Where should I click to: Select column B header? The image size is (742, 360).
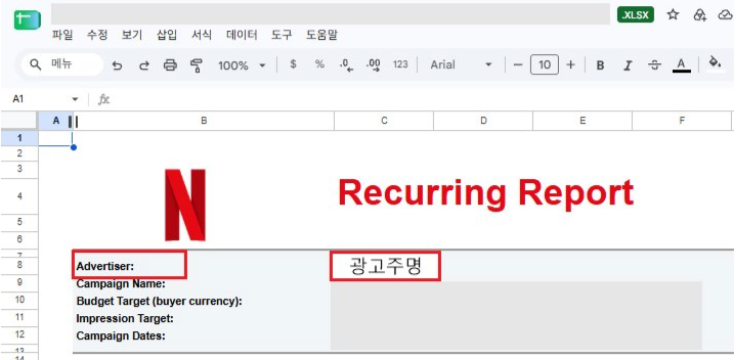(x=204, y=121)
